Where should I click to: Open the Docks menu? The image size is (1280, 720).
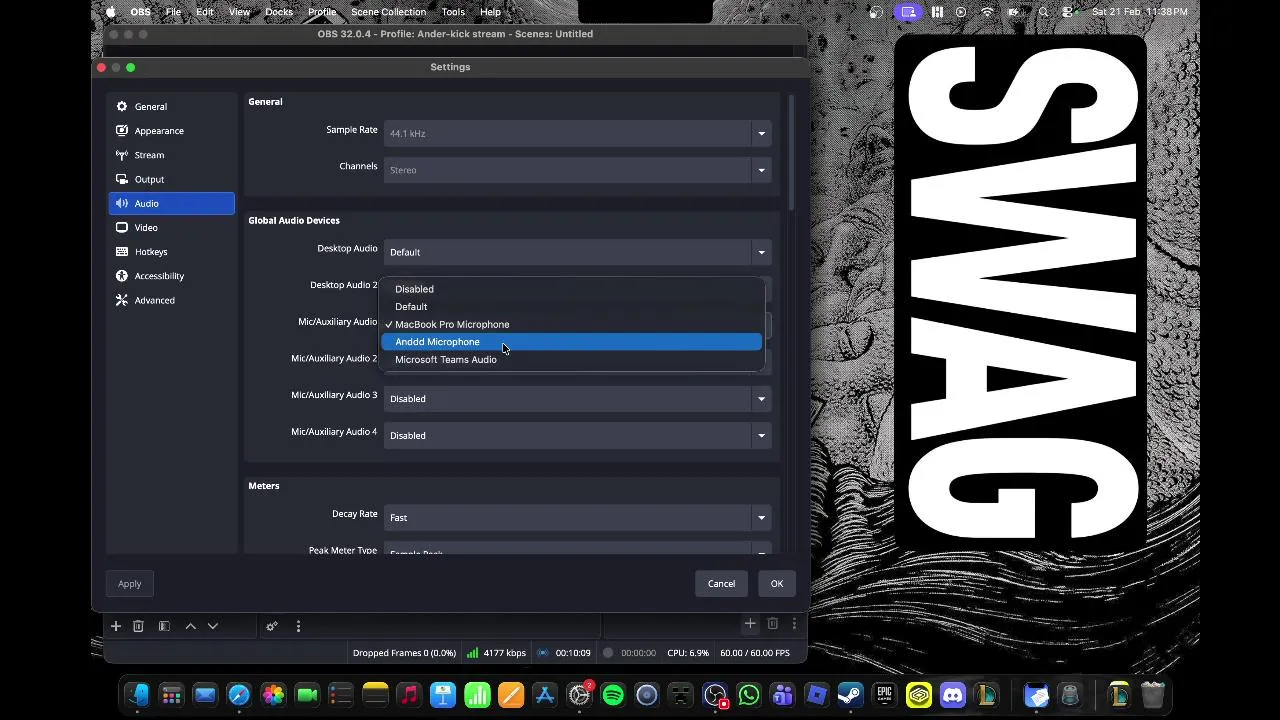tap(279, 12)
